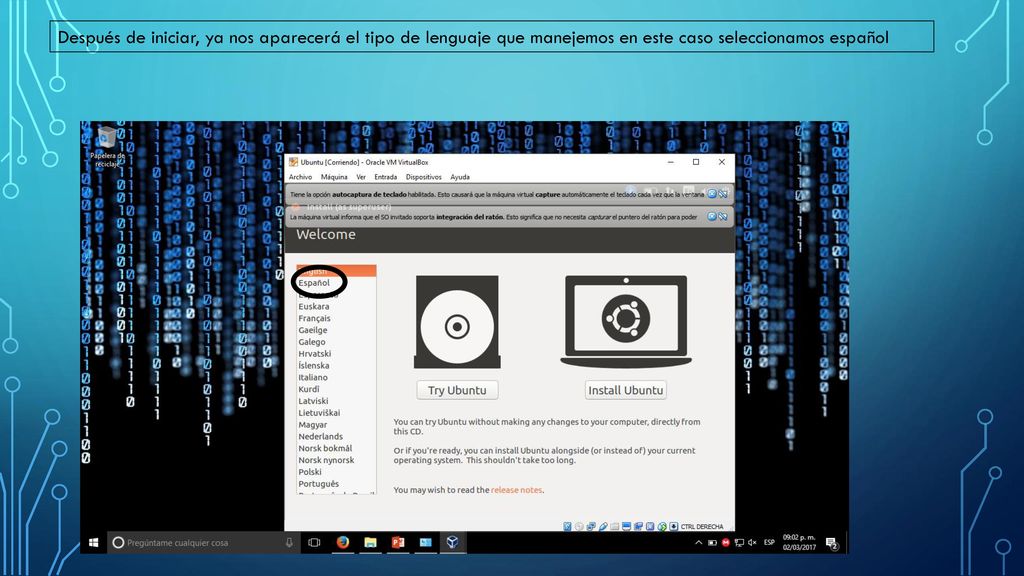Screen dimensions: 1024x576
Task: Suppress future integración del ratón messages icon
Action: click(x=723, y=216)
